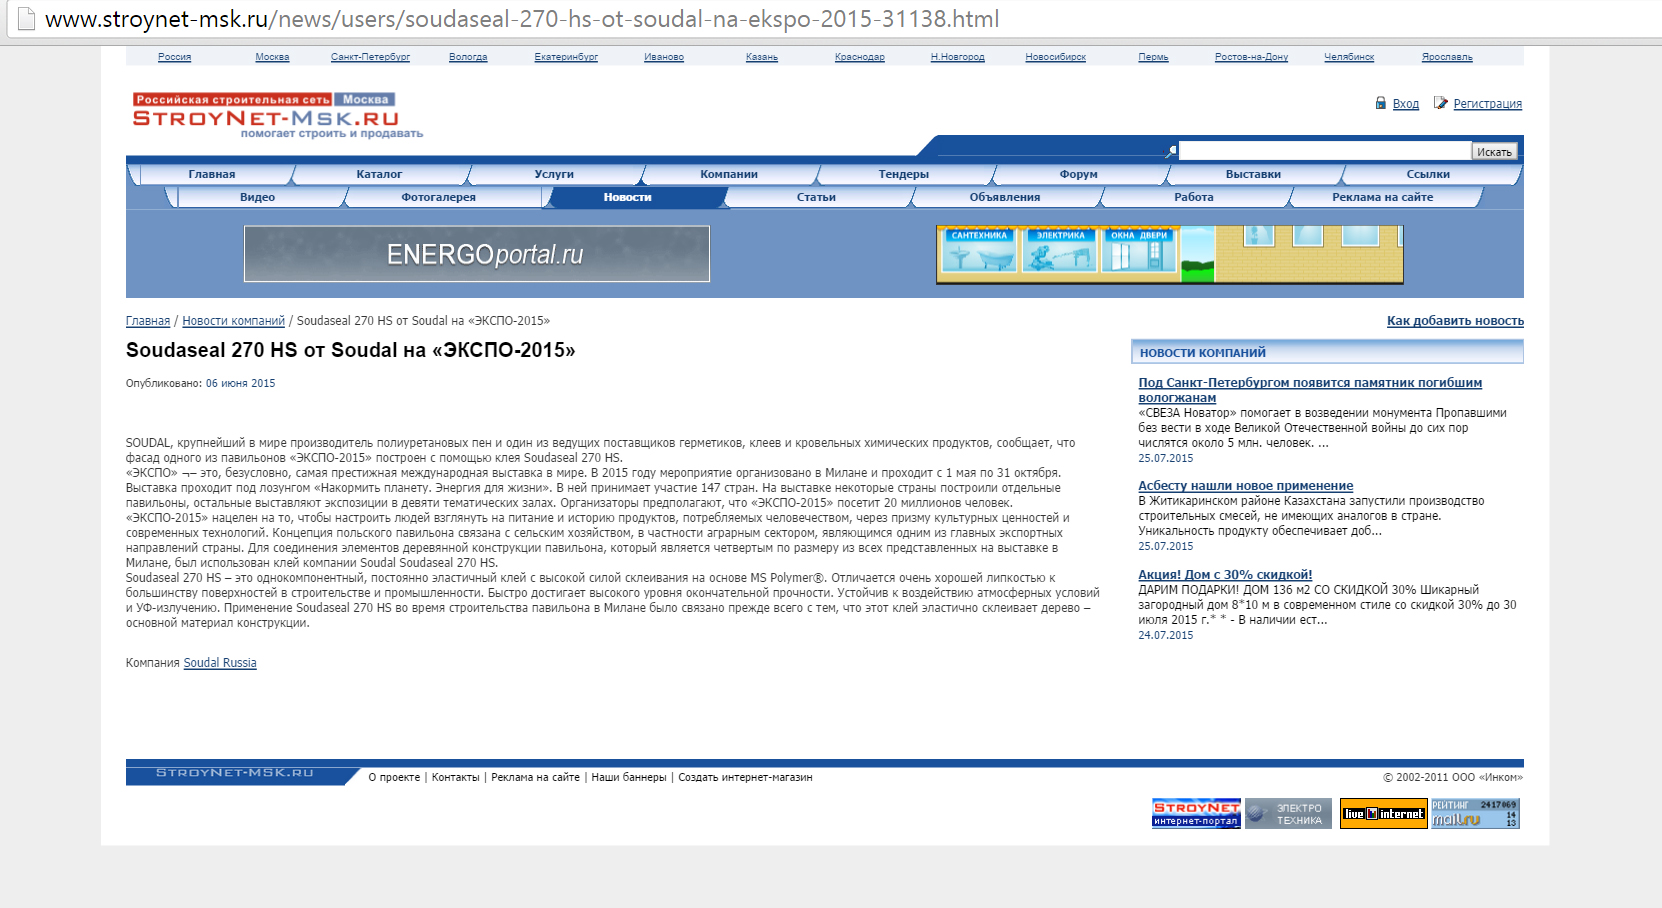Switch to the Статьи submenu tab
This screenshot has height=908, width=1662.
pyautogui.click(x=816, y=197)
